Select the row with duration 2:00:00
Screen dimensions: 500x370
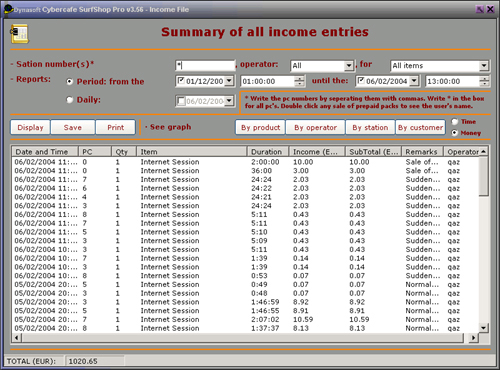(x=245, y=162)
